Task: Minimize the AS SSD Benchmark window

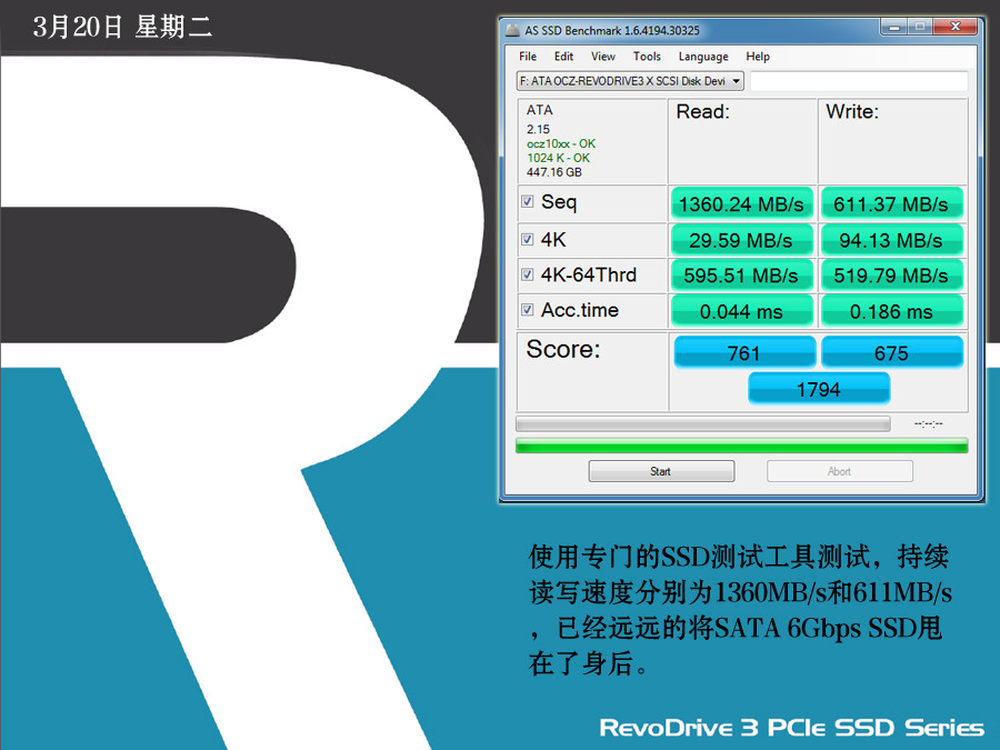Action: [x=894, y=27]
